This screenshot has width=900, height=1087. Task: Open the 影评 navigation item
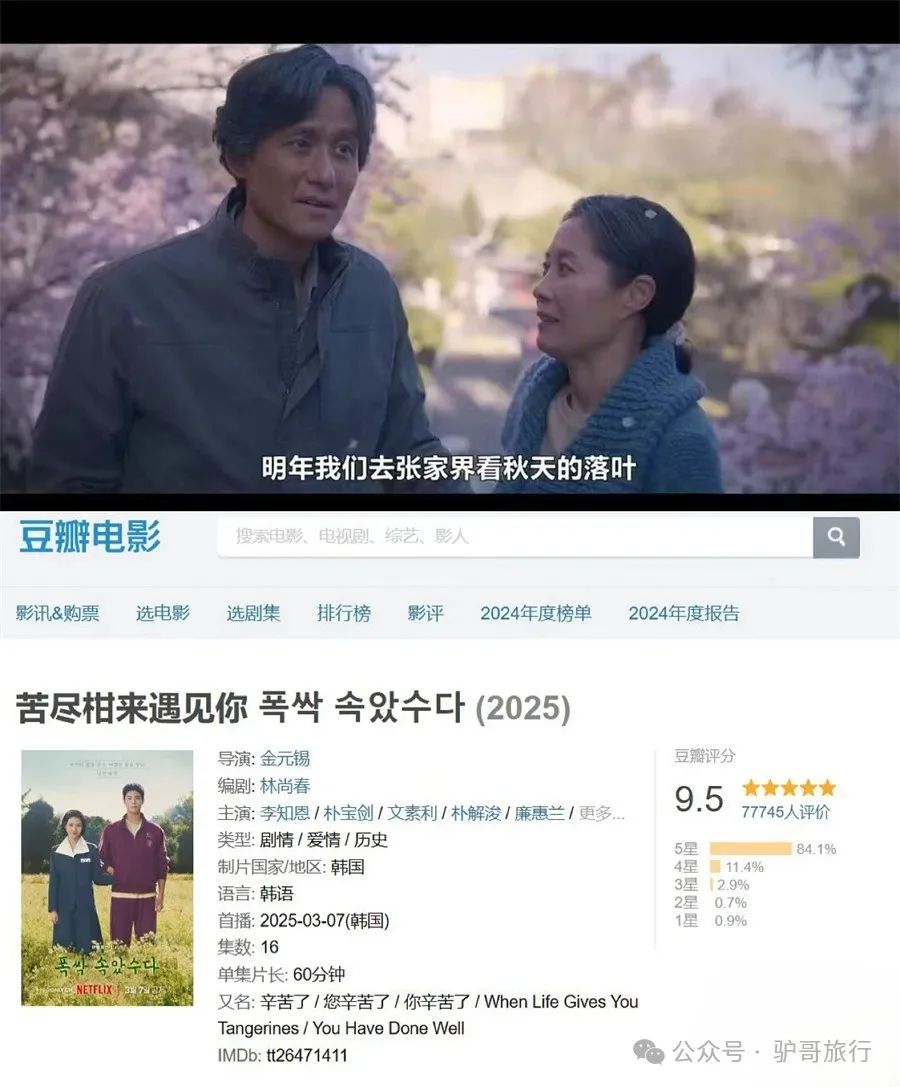[x=425, y=613]
